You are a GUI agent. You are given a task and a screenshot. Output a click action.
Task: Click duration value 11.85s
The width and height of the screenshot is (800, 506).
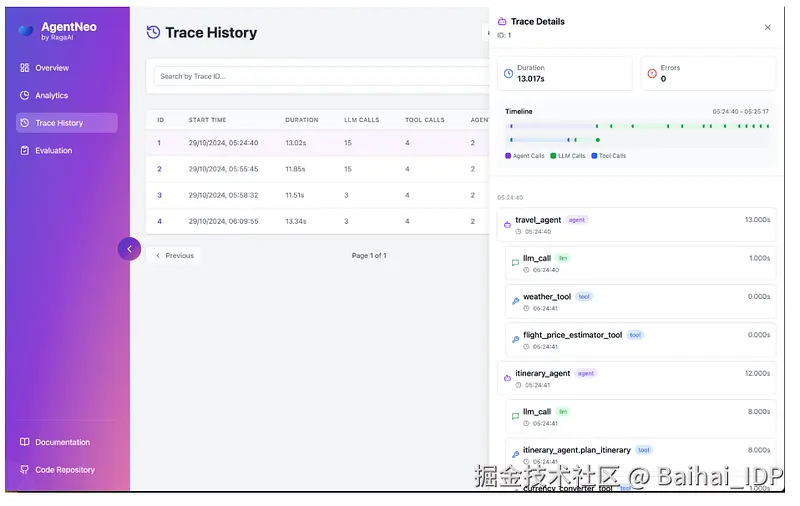tap(295, 169)
